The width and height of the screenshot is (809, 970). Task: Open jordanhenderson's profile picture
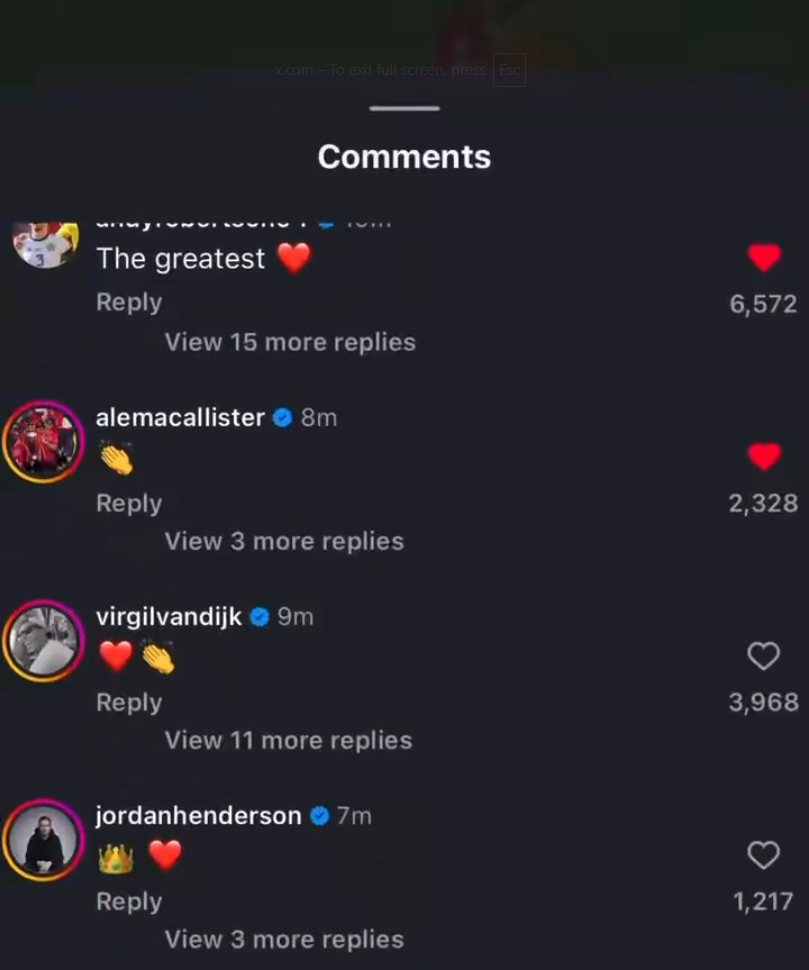tap(43, 839)
